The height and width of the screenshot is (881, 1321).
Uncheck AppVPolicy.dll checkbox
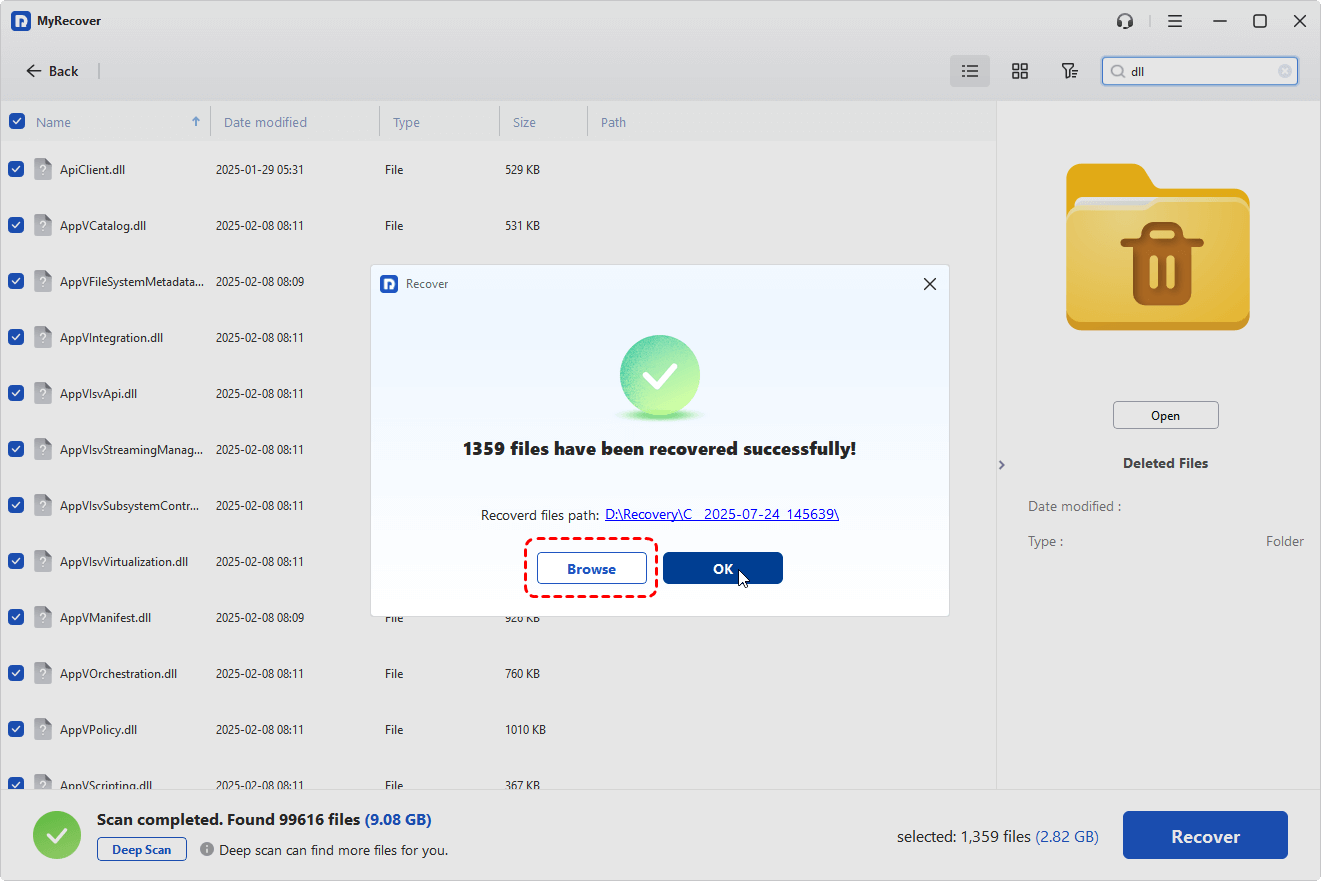point(16,729)
